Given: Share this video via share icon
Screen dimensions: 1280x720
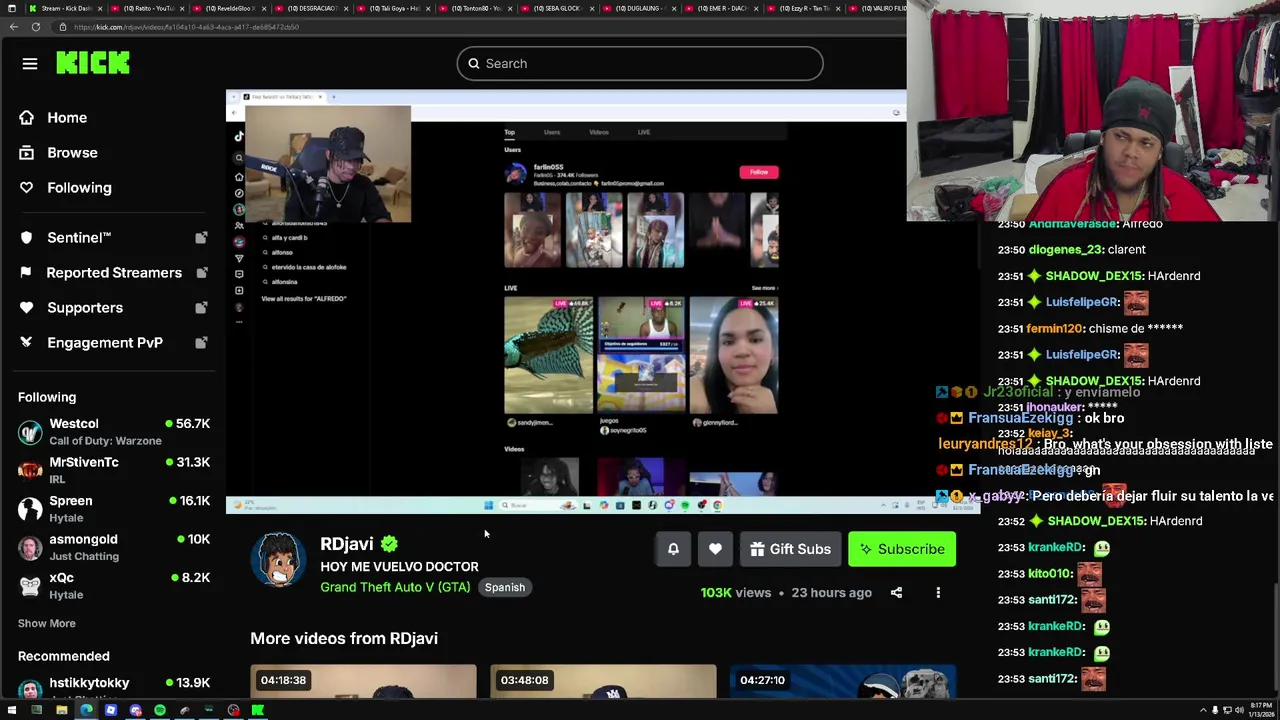Looking at the screenshot, I should point(896,593).
